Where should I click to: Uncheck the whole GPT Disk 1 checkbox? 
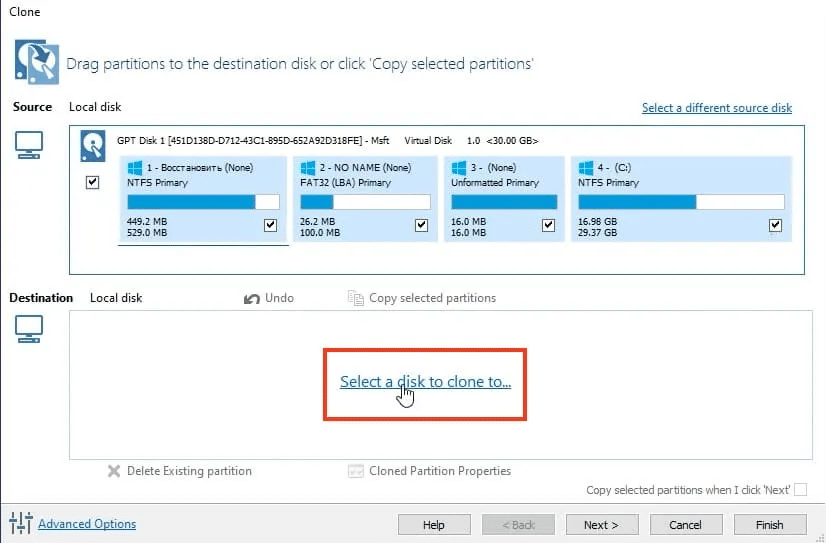pos(93,183)
